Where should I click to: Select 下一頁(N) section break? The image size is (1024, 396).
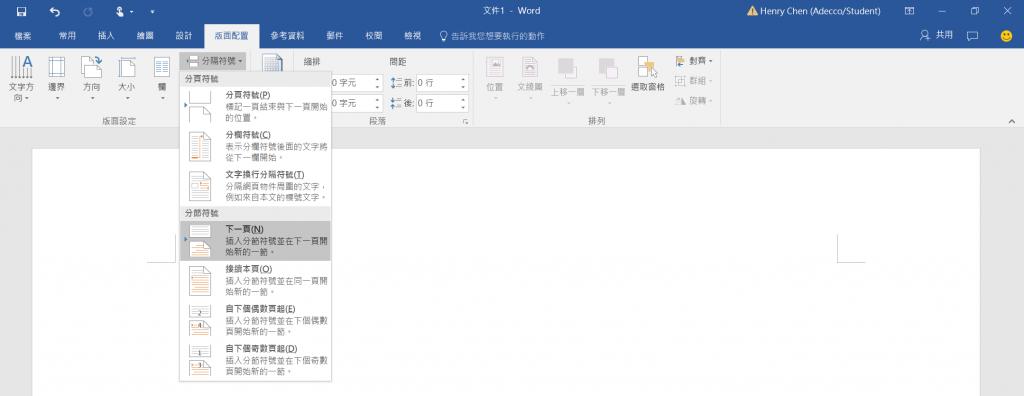click(255, 241)
